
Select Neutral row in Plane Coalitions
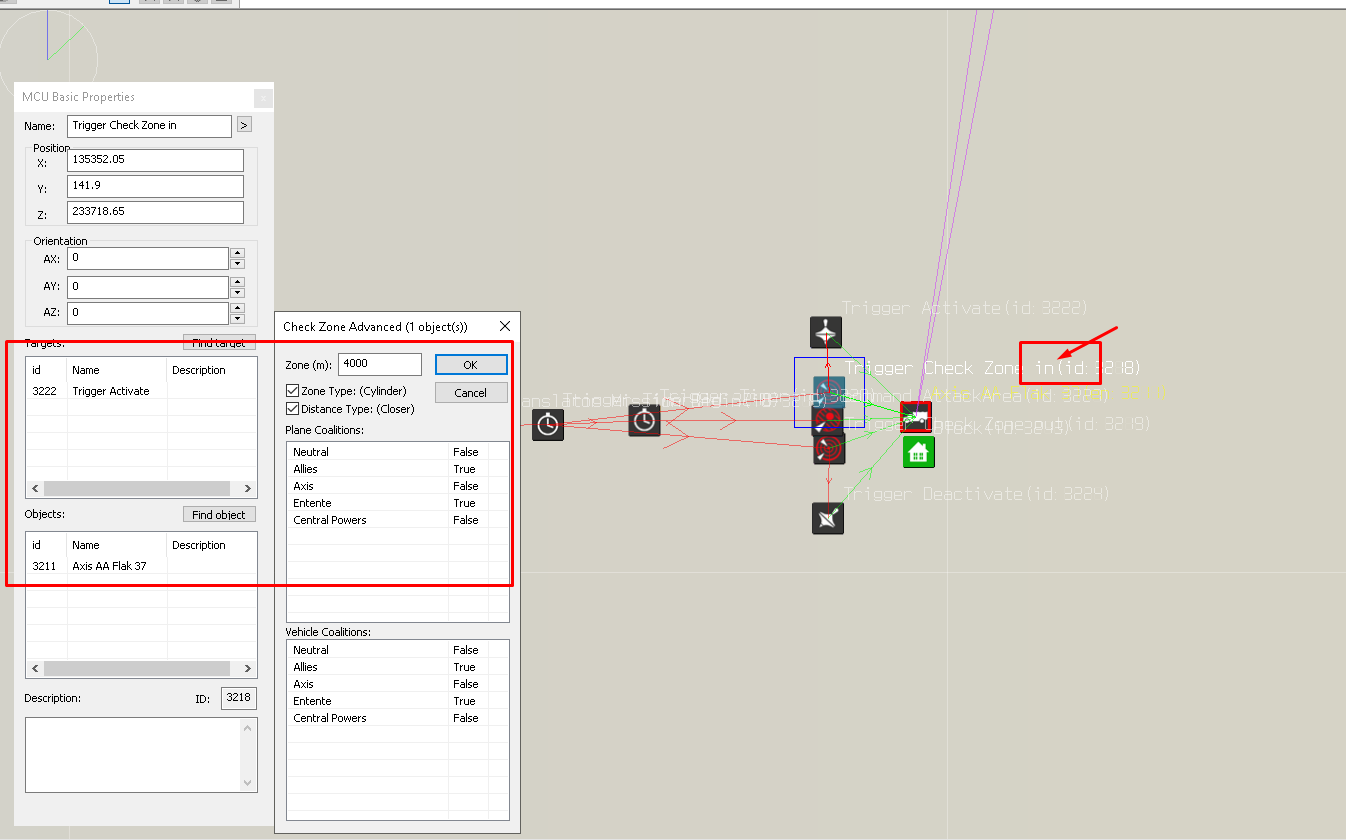click(x=397, y=452)
